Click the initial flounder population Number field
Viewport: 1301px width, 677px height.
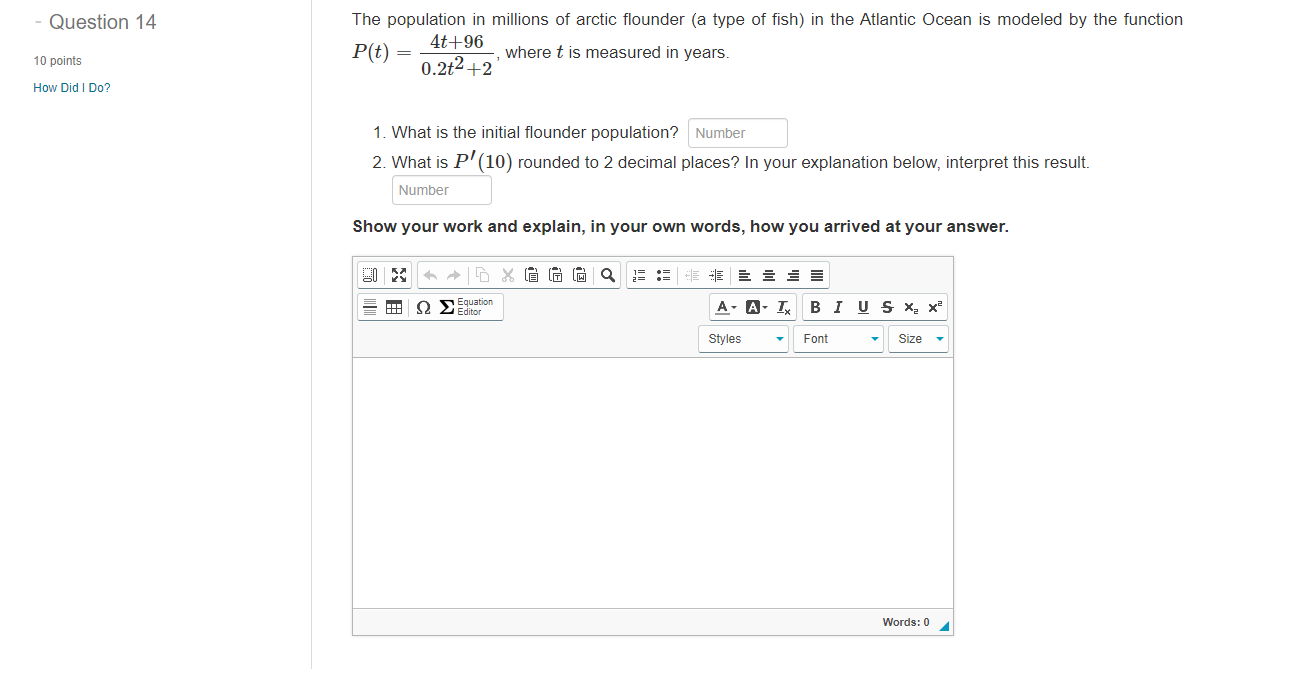[x=737, y=132]
